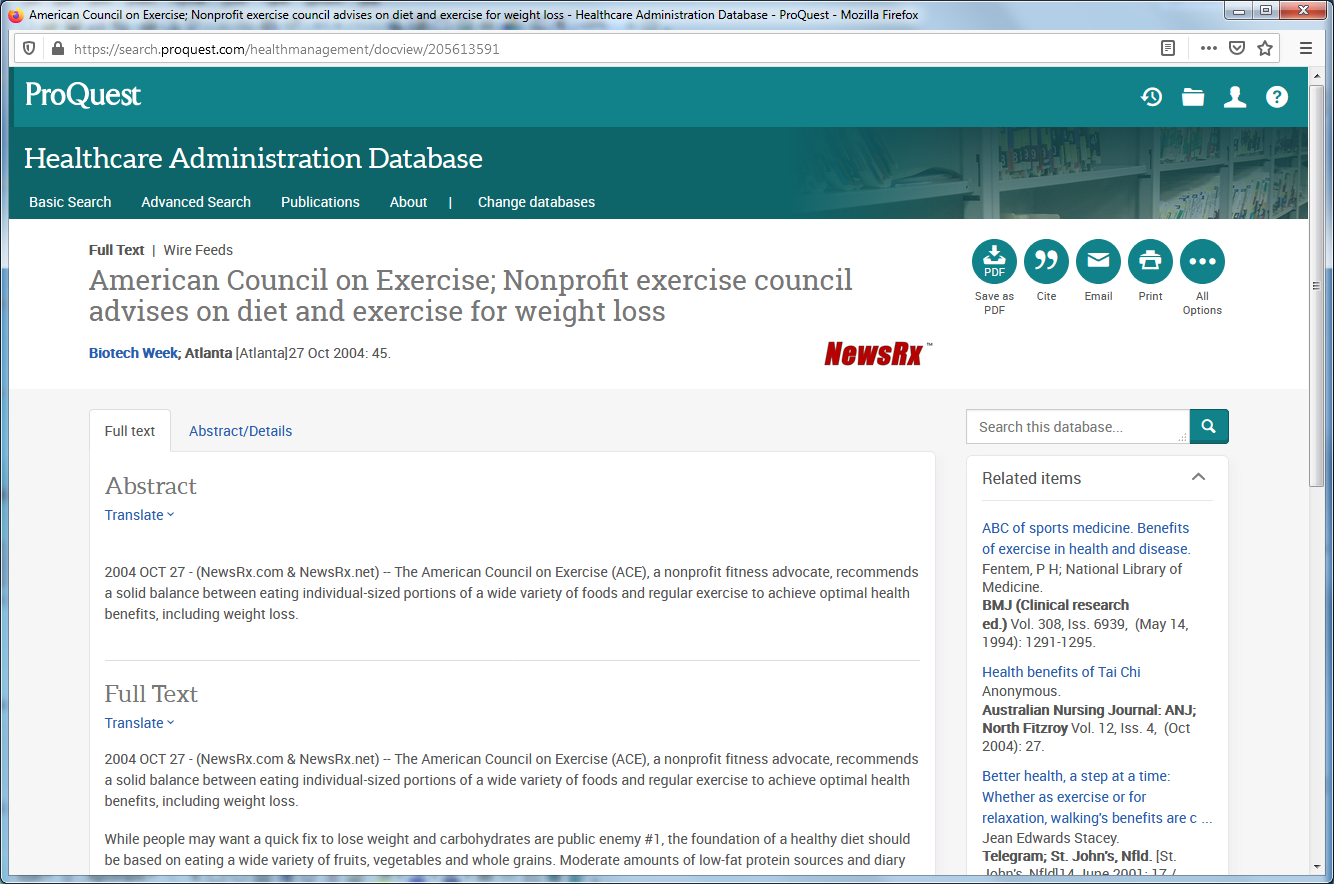
Task: Open the About menu item
Action: pos(408,202)
